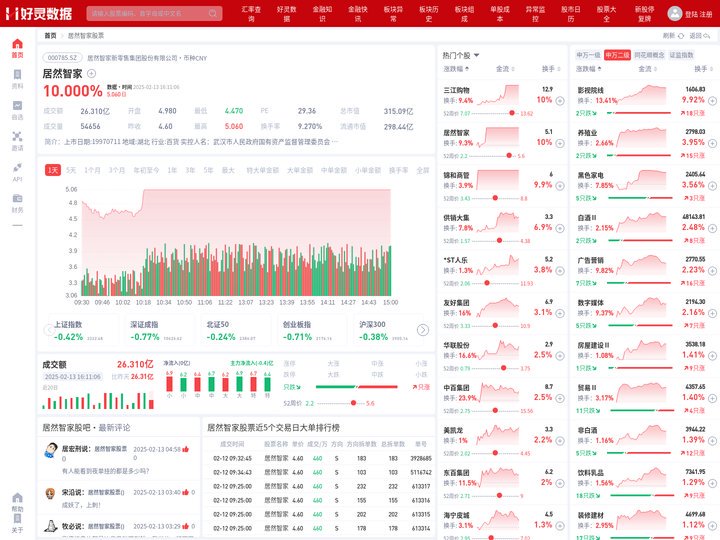Viewport: 720px width, 540px height.
Task: Open the 金融快讯 menu item
Action: 358,14
